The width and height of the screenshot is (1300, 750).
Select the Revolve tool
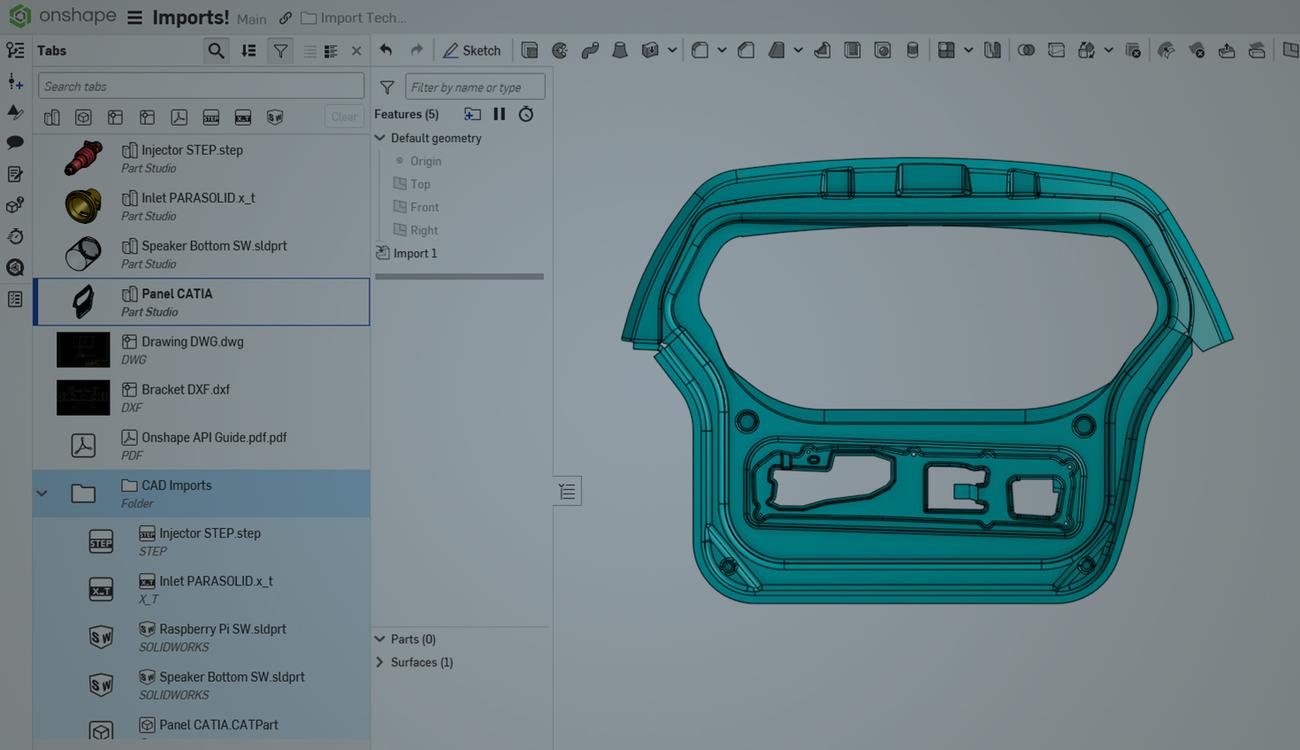[559, 50]
